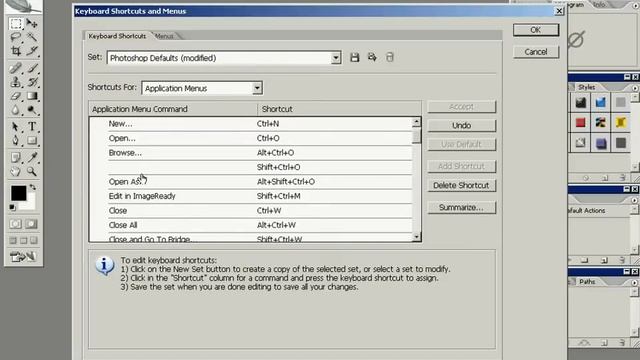640x360 pixels.
Task: Open the Styles panel flyout menu
Action: click(x=635, y=87)
